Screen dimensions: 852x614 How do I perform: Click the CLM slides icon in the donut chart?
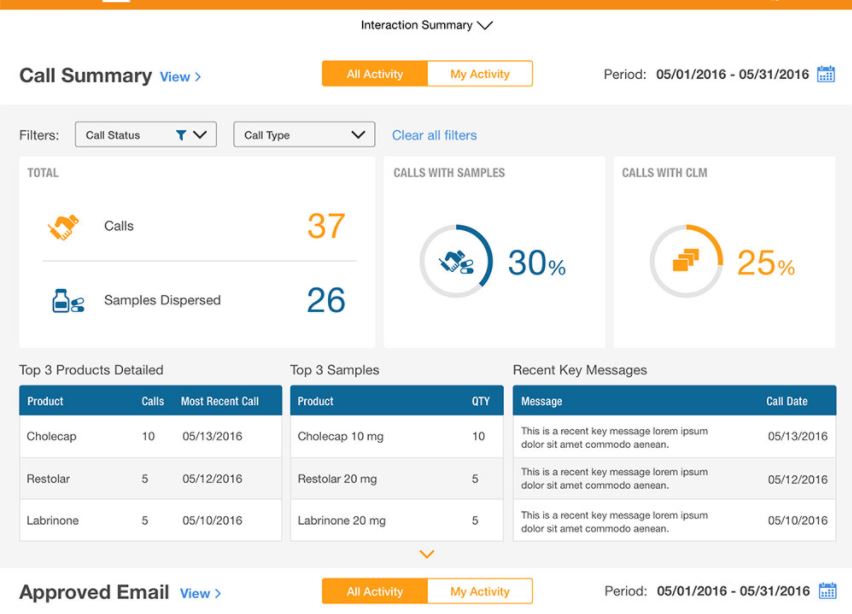click(685, 258)
